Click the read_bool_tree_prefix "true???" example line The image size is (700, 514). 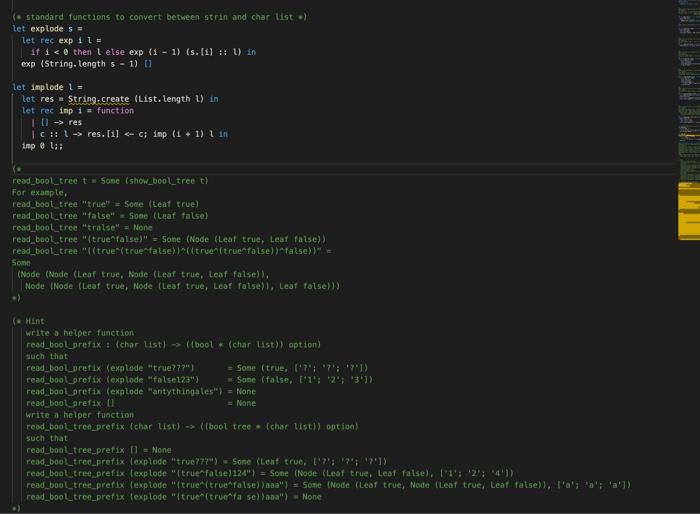coord(207,461)
